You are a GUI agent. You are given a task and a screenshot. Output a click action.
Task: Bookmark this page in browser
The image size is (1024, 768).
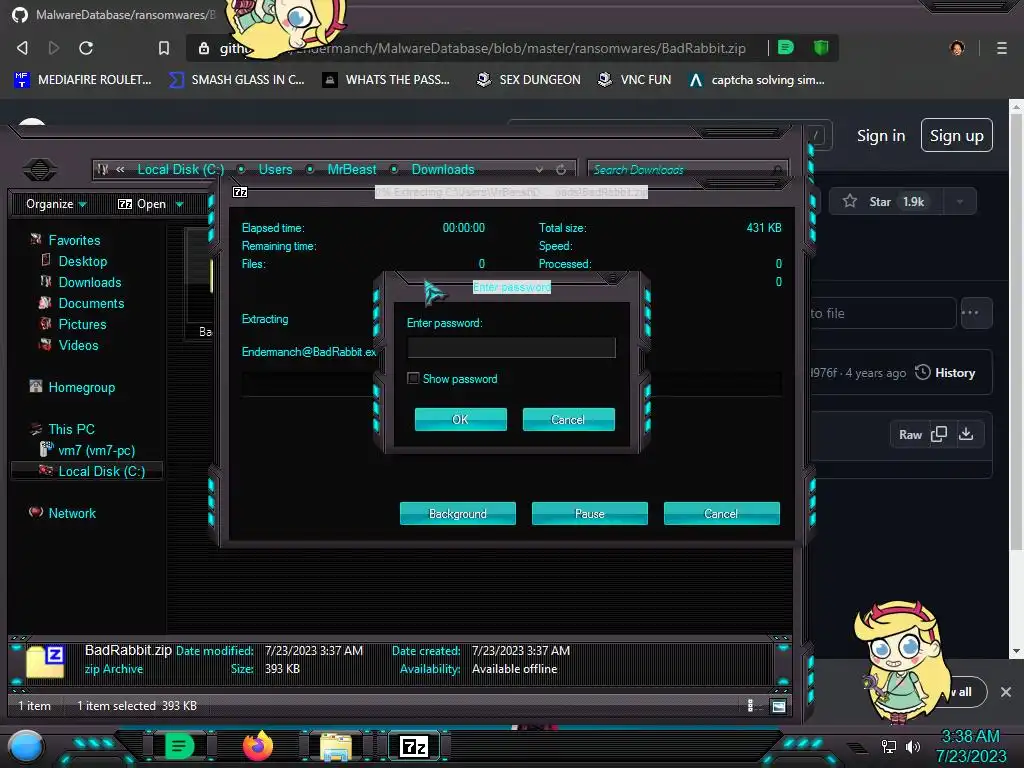point(164,48)
